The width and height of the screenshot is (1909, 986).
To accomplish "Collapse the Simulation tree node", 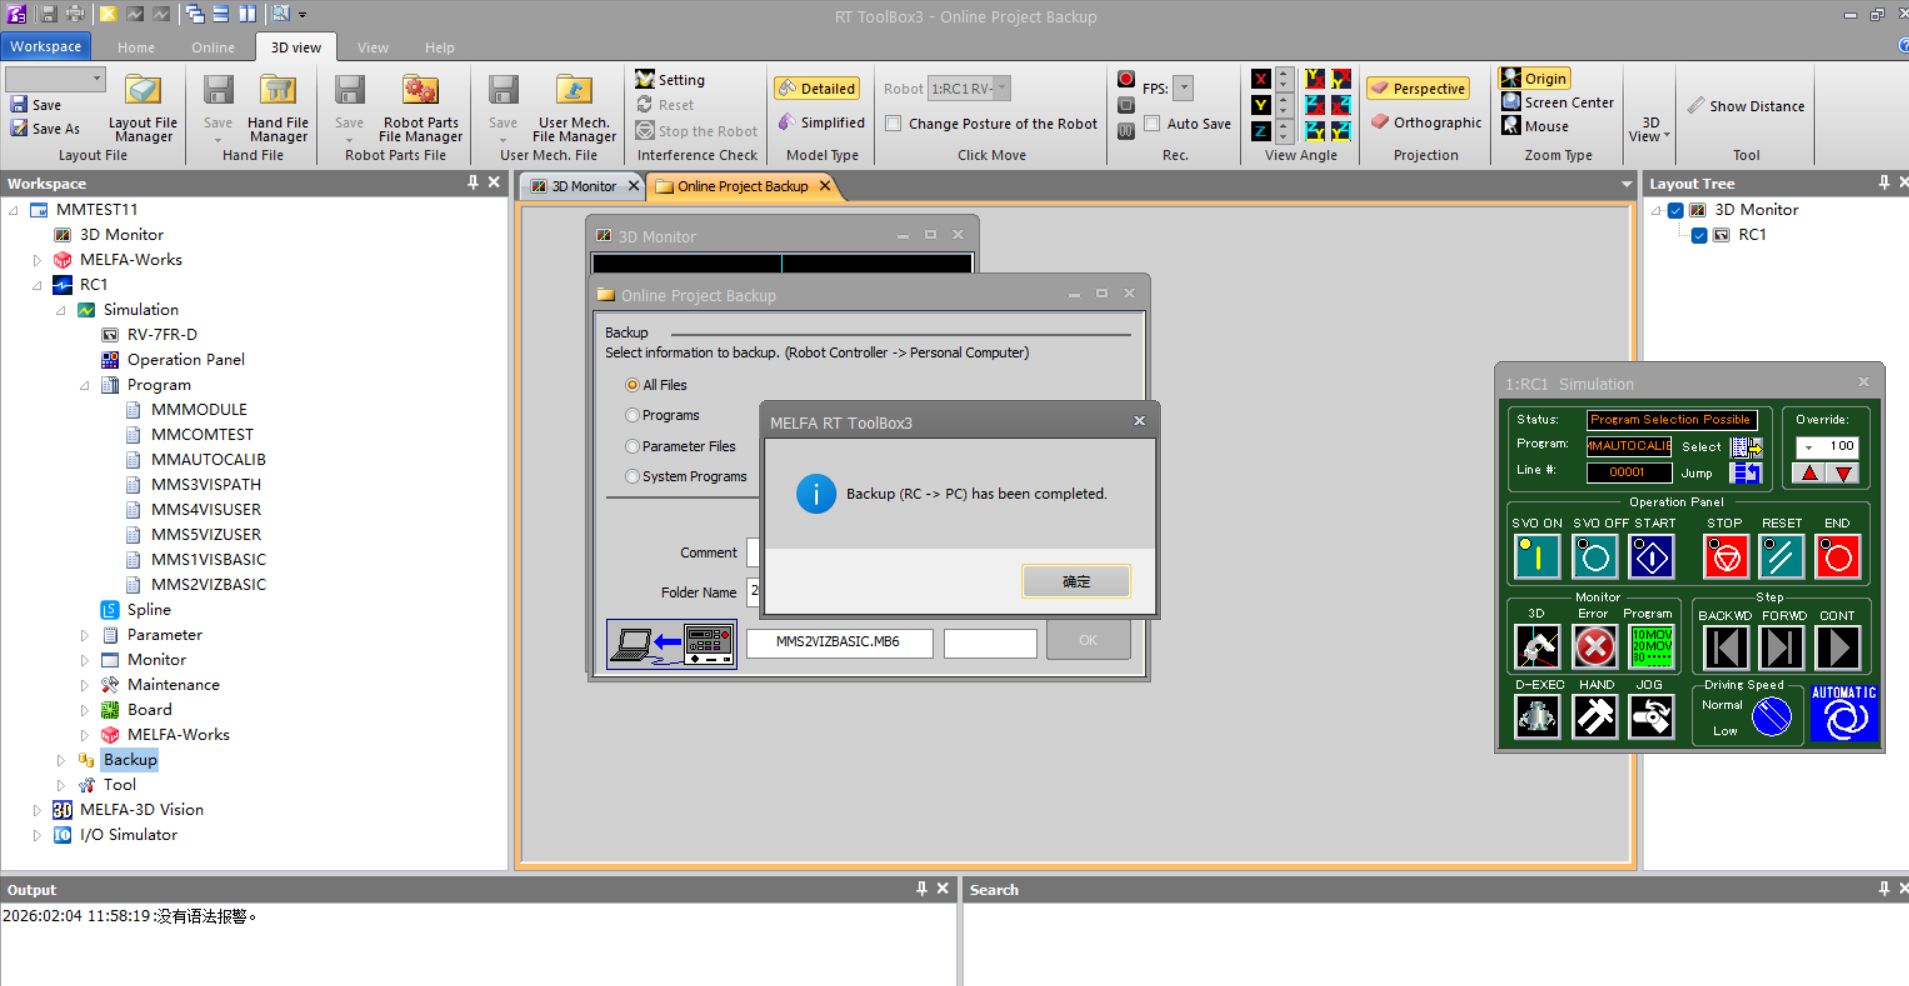I will [x=61, y=310].
